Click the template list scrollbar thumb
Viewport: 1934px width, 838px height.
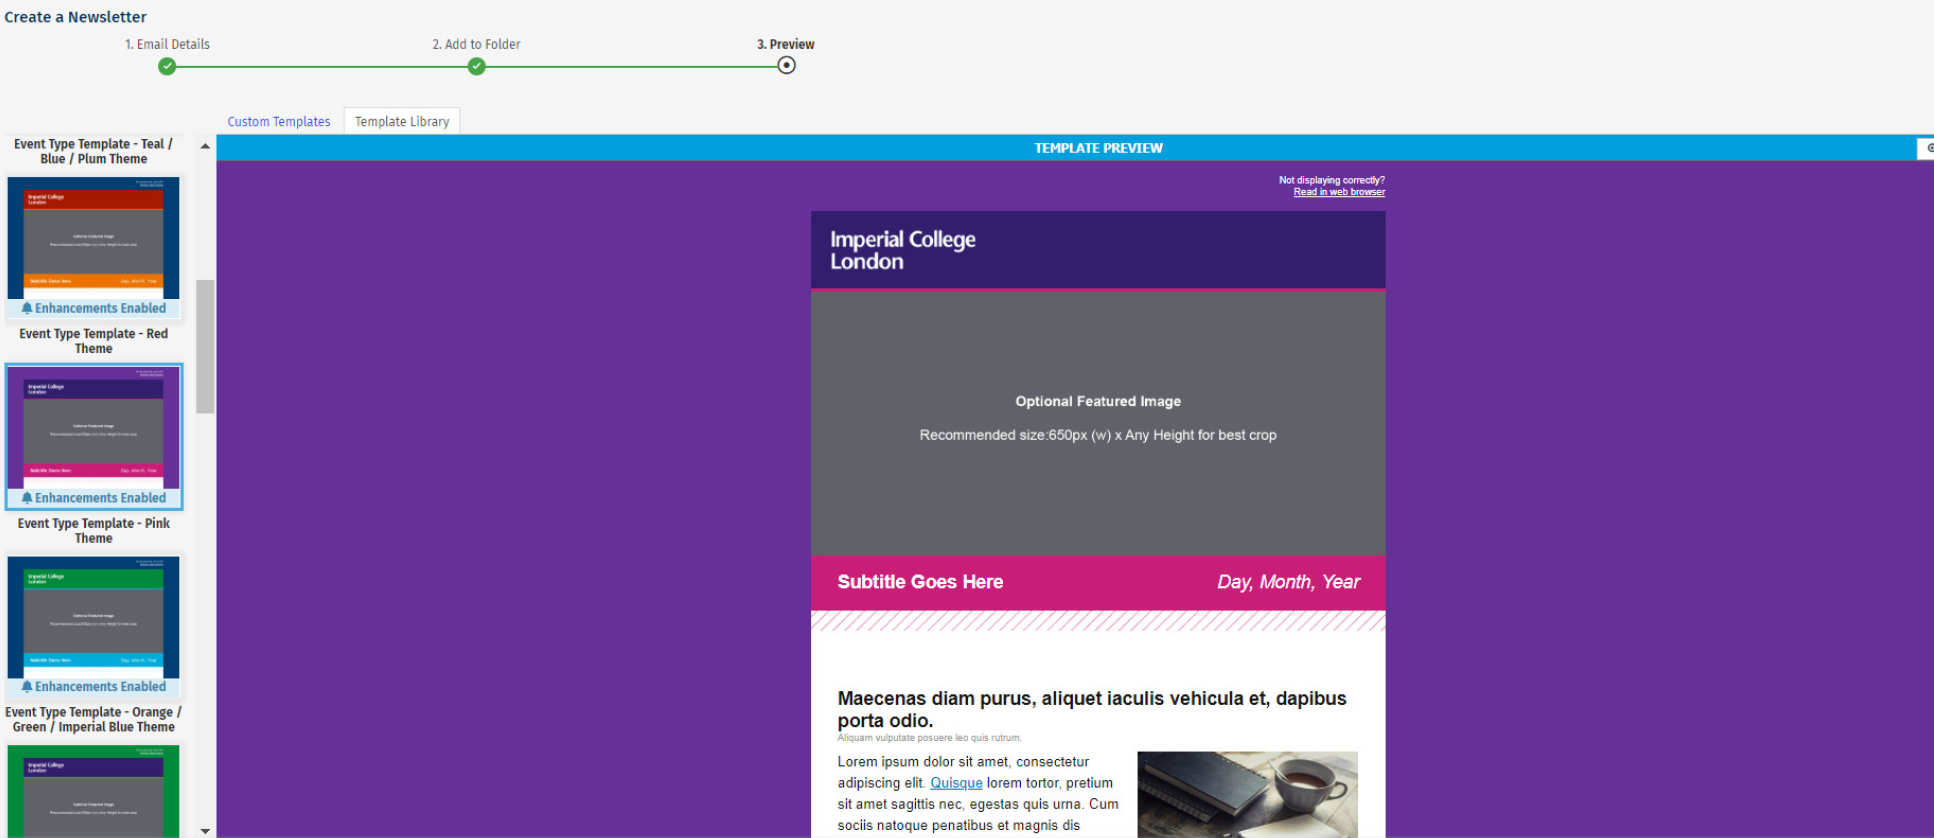tap(205, 345)
